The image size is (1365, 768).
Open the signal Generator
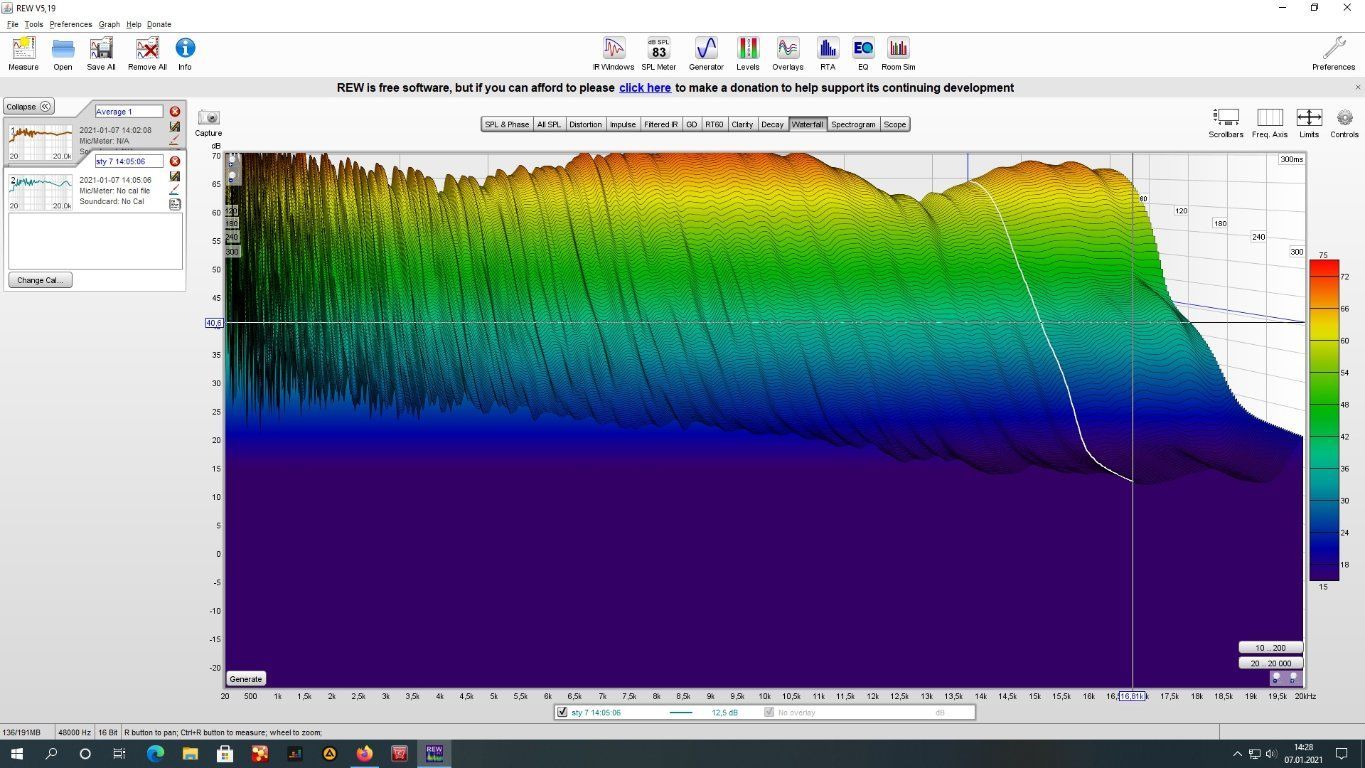(x=706, y=54)
